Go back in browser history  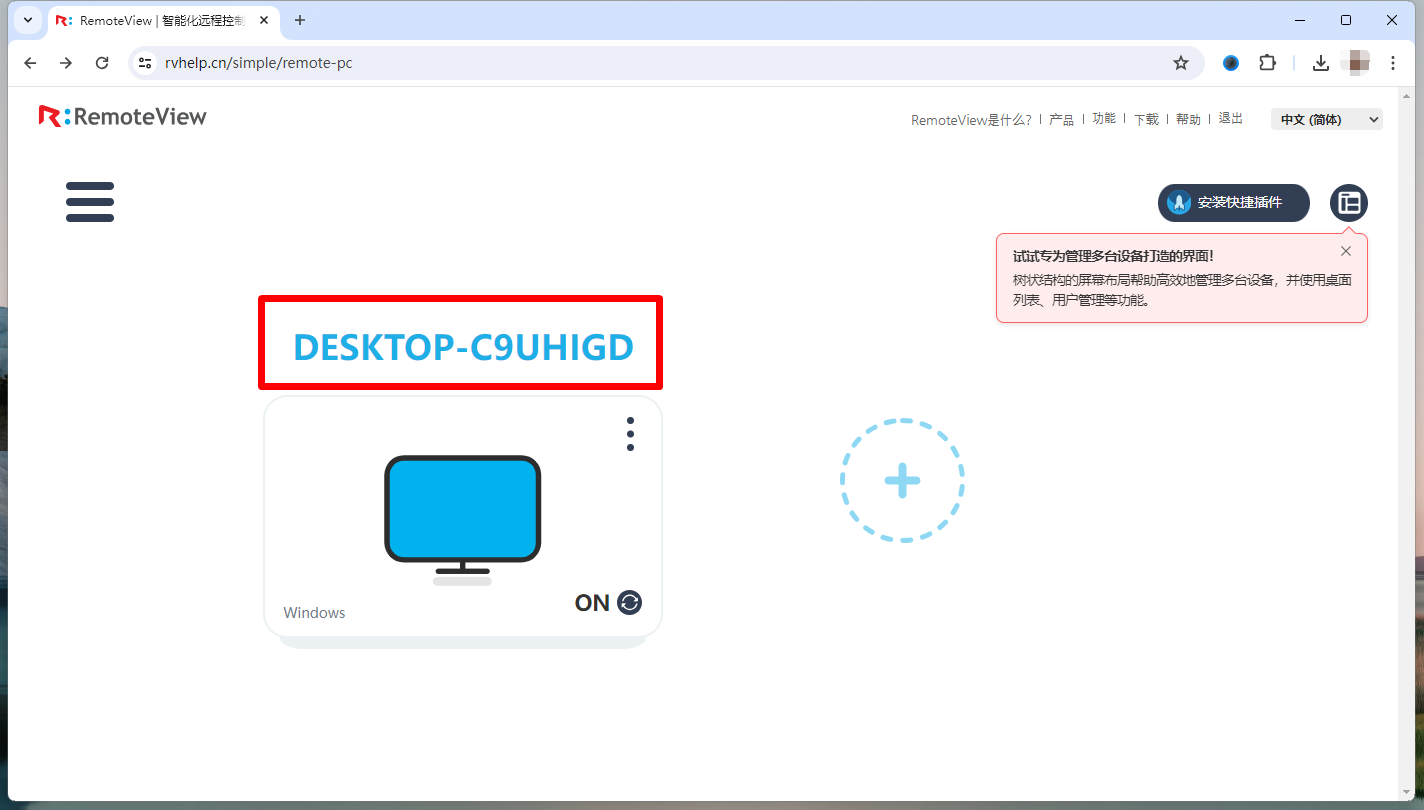point(30,63)
